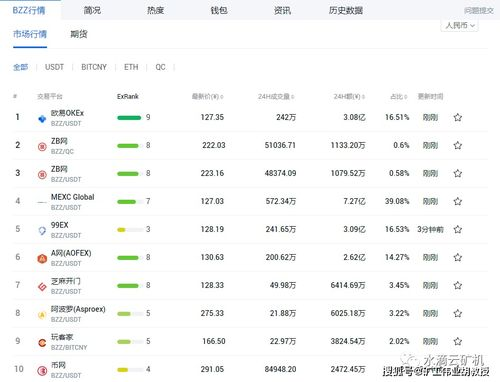
Task: Click the 玩客家 logo icon
Action: pos(42,343)
